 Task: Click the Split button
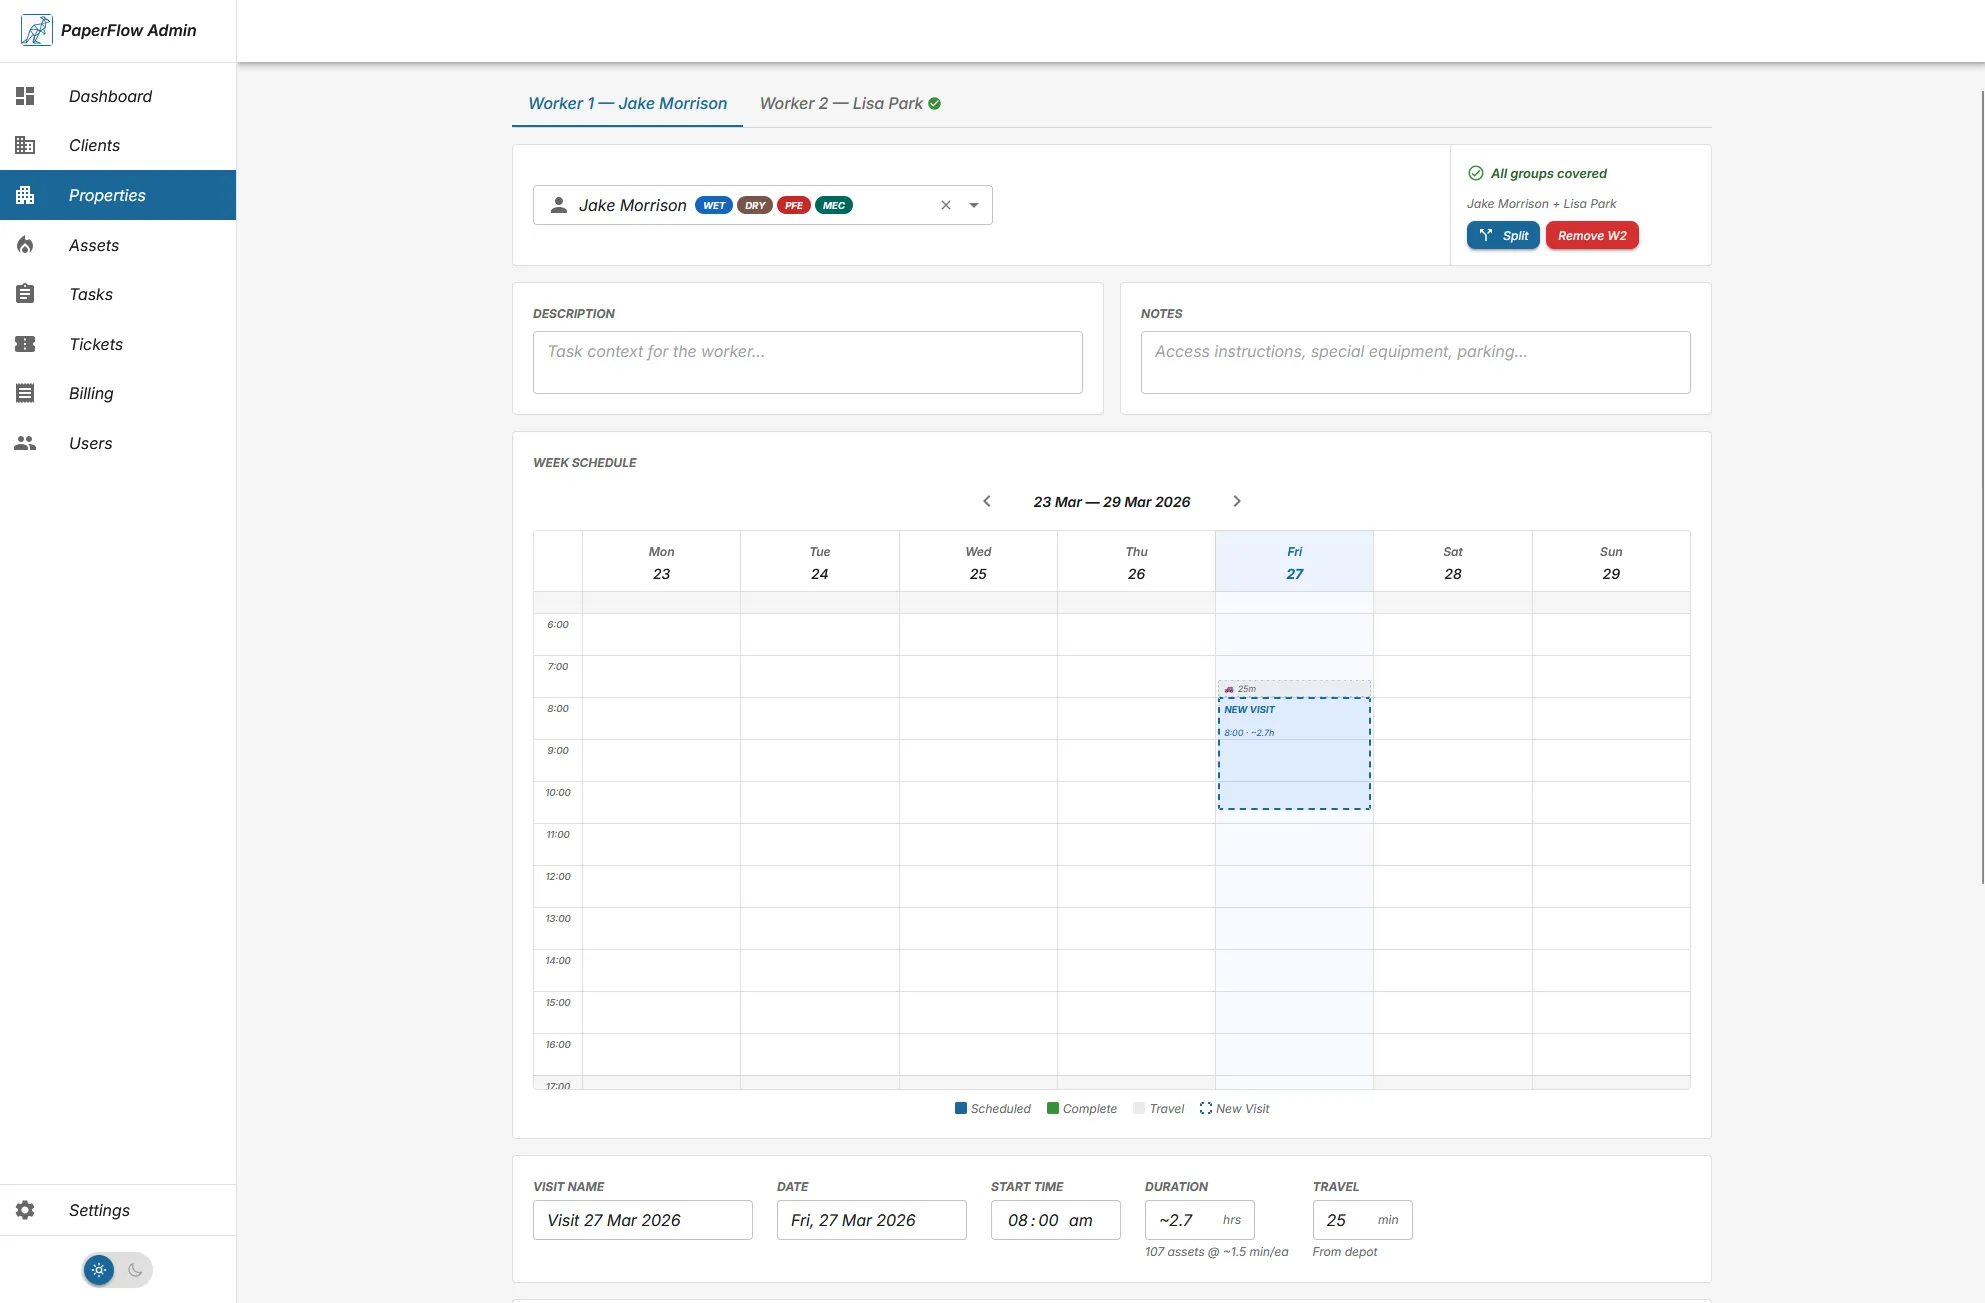1503,235
